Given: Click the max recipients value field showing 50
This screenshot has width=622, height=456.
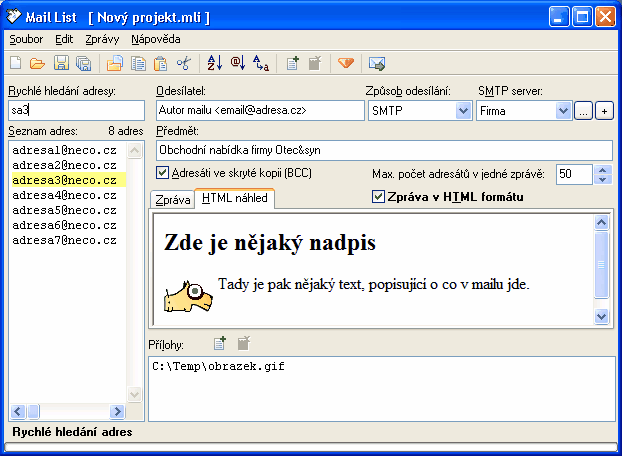Looking at the screenshot, I should (574, 174).
